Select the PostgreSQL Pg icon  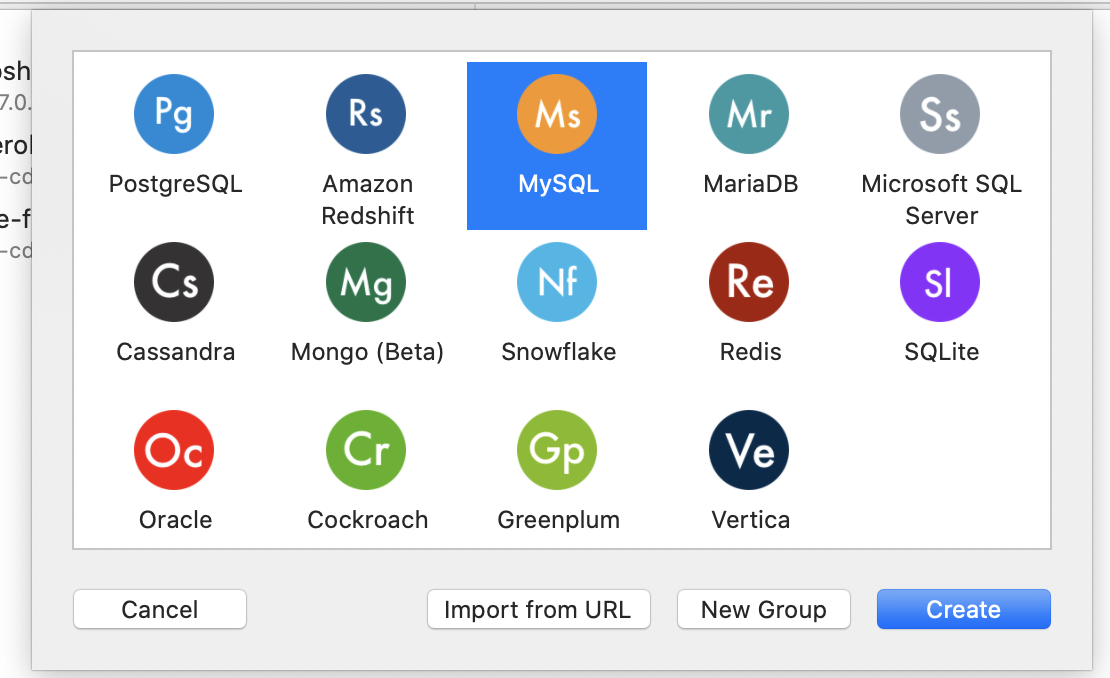point(174,114)
